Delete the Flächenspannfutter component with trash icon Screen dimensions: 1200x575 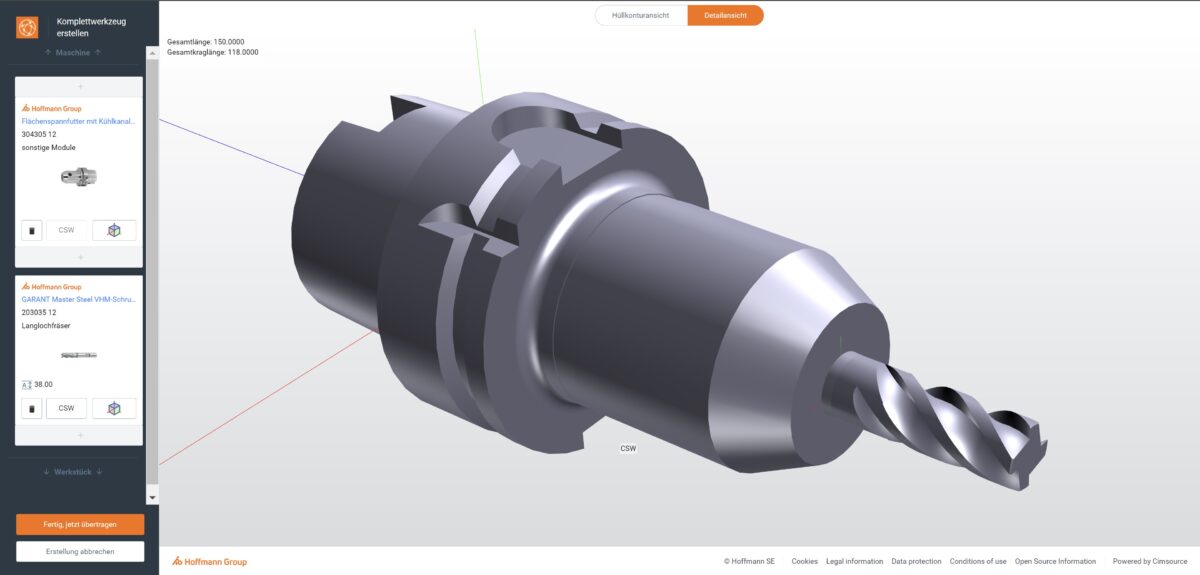click(31, 230)
